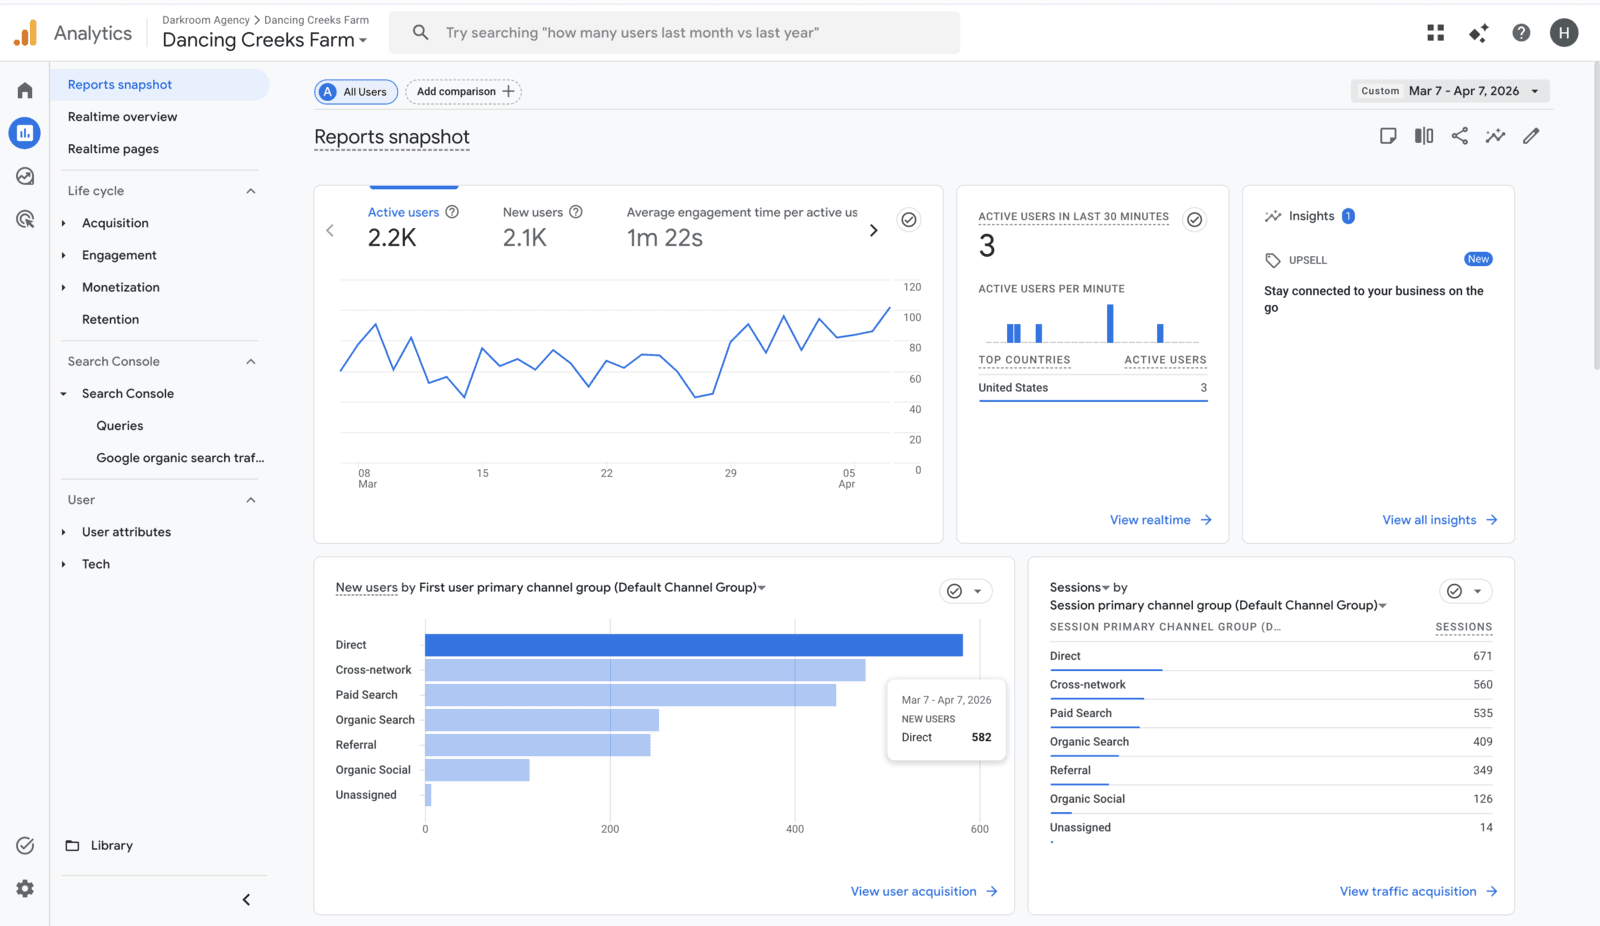The width and height of the screenshot is (1600, 926).
Task: Open the Home icon in left rail
Action: [x=25, y=91]
